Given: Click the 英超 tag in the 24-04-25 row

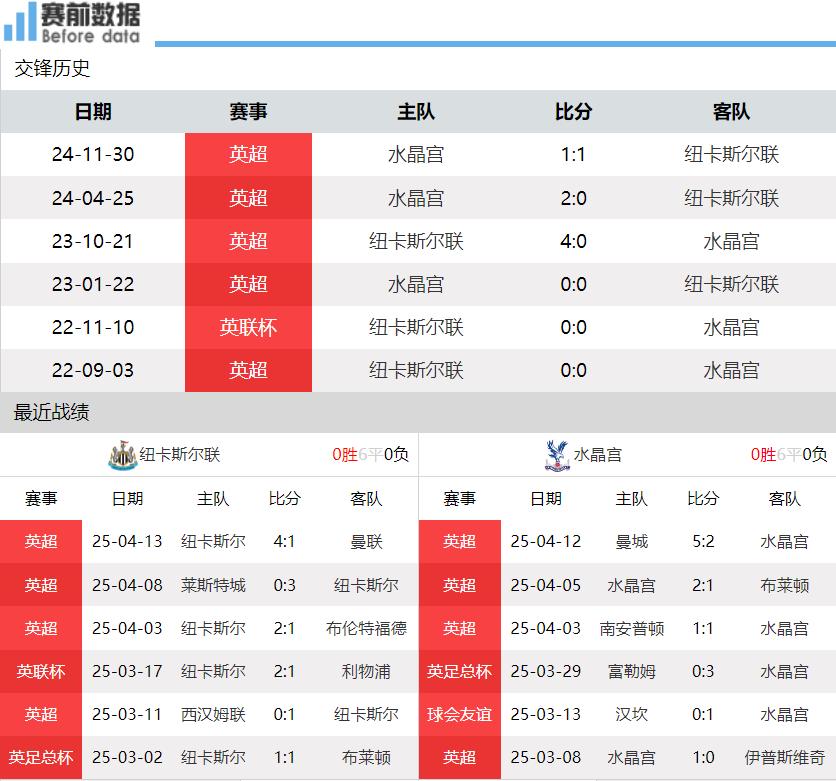Looking at the screenshot, I should pos(248,198).
